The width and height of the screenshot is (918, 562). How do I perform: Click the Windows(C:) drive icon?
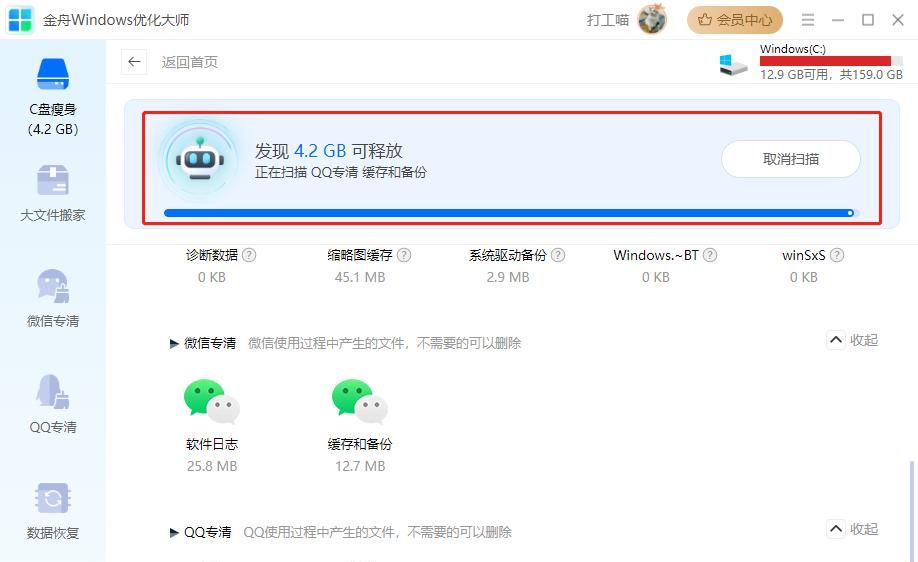point(733,64)
